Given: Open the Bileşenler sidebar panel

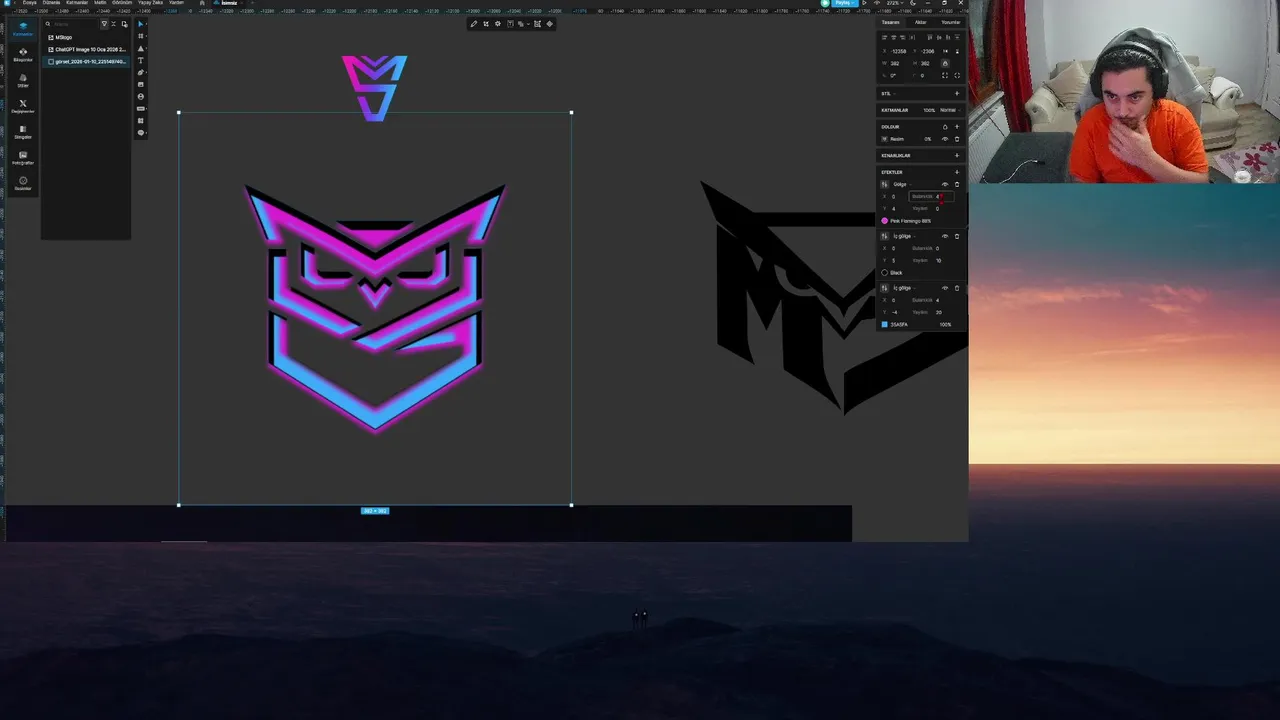Looking at the screenshot, I should click(23, 55).
